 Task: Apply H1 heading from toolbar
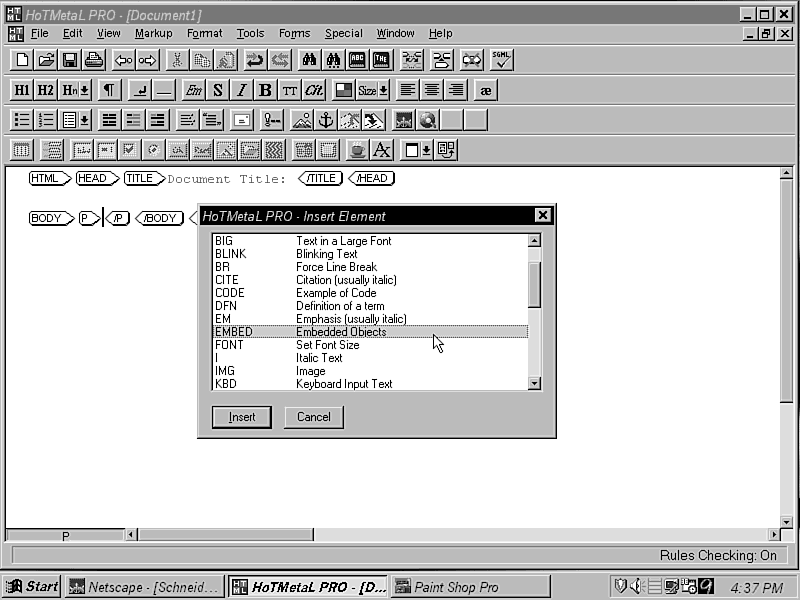click(x=22, y=90)
